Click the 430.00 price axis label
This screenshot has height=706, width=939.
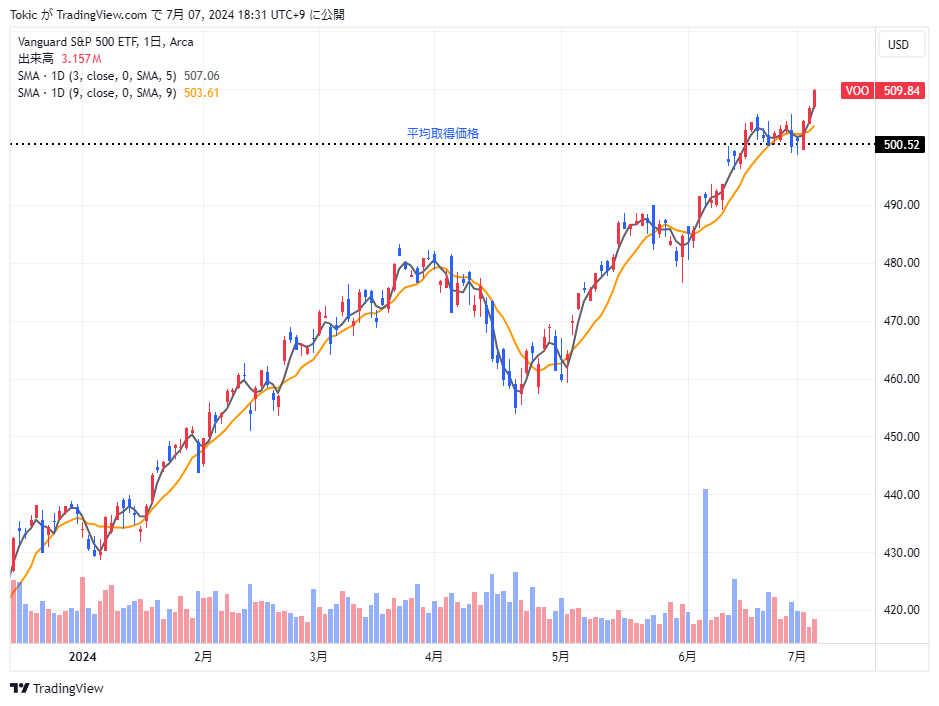pyautogui.click(x=901, y=553)
